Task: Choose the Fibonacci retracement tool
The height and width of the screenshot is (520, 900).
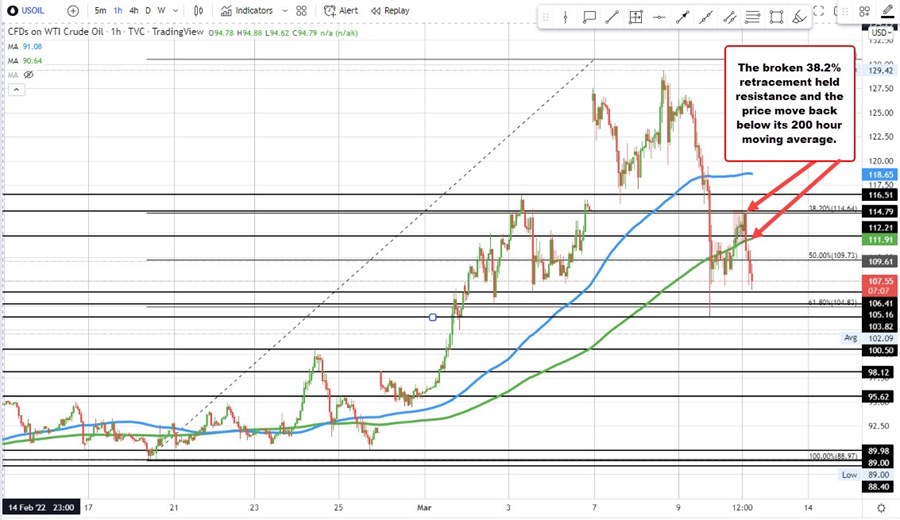Action: pyautogui.click(x=752, y=17)
